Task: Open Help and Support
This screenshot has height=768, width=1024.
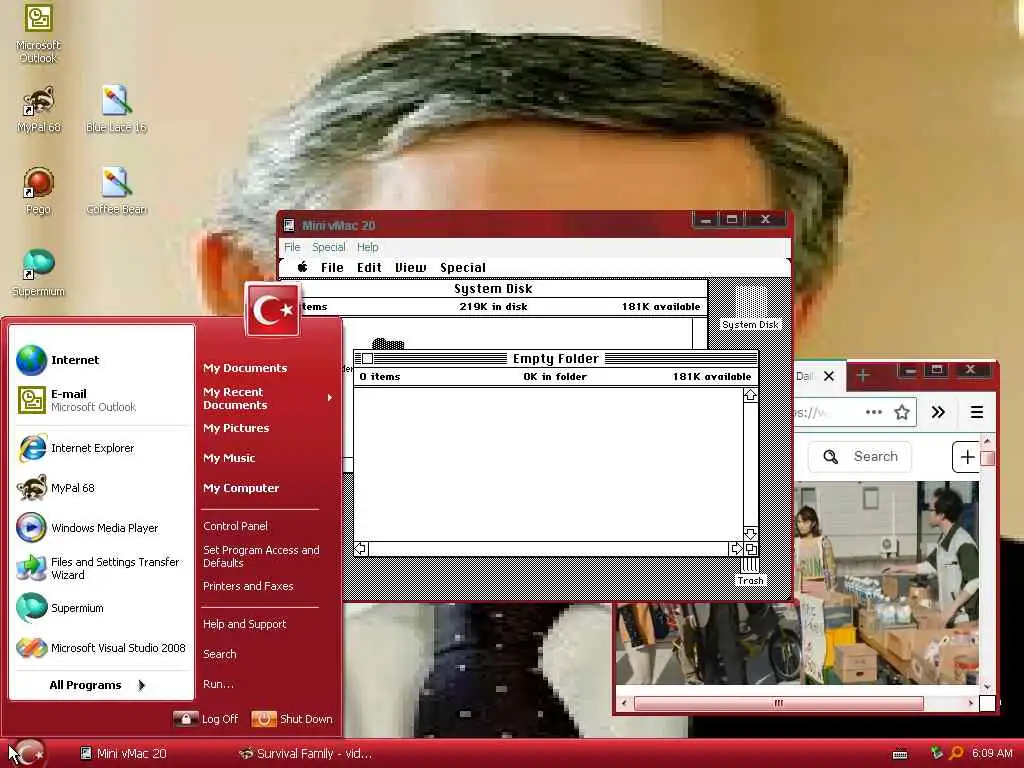Action: pos(245,624)
